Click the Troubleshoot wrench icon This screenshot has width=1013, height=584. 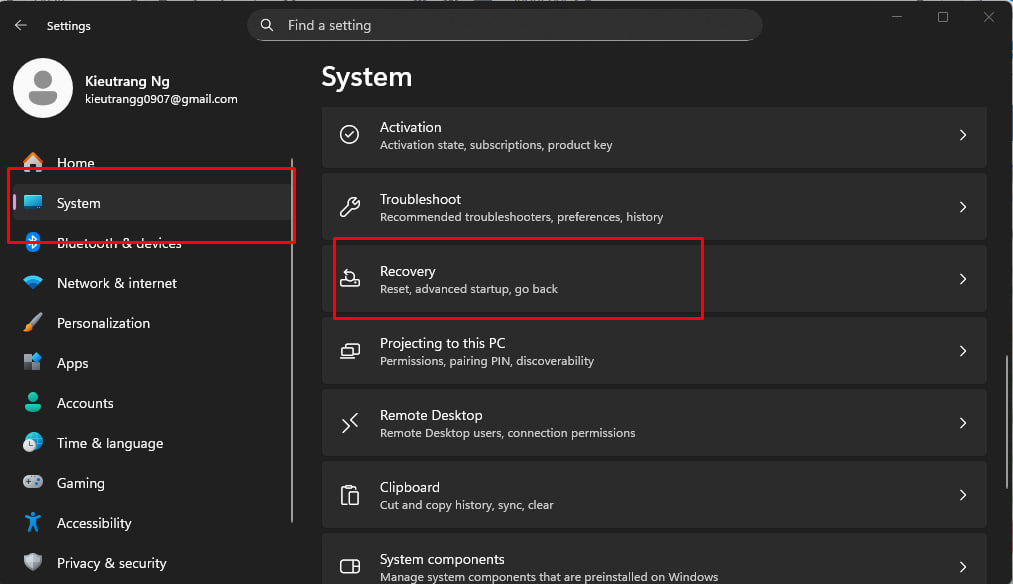350,207
